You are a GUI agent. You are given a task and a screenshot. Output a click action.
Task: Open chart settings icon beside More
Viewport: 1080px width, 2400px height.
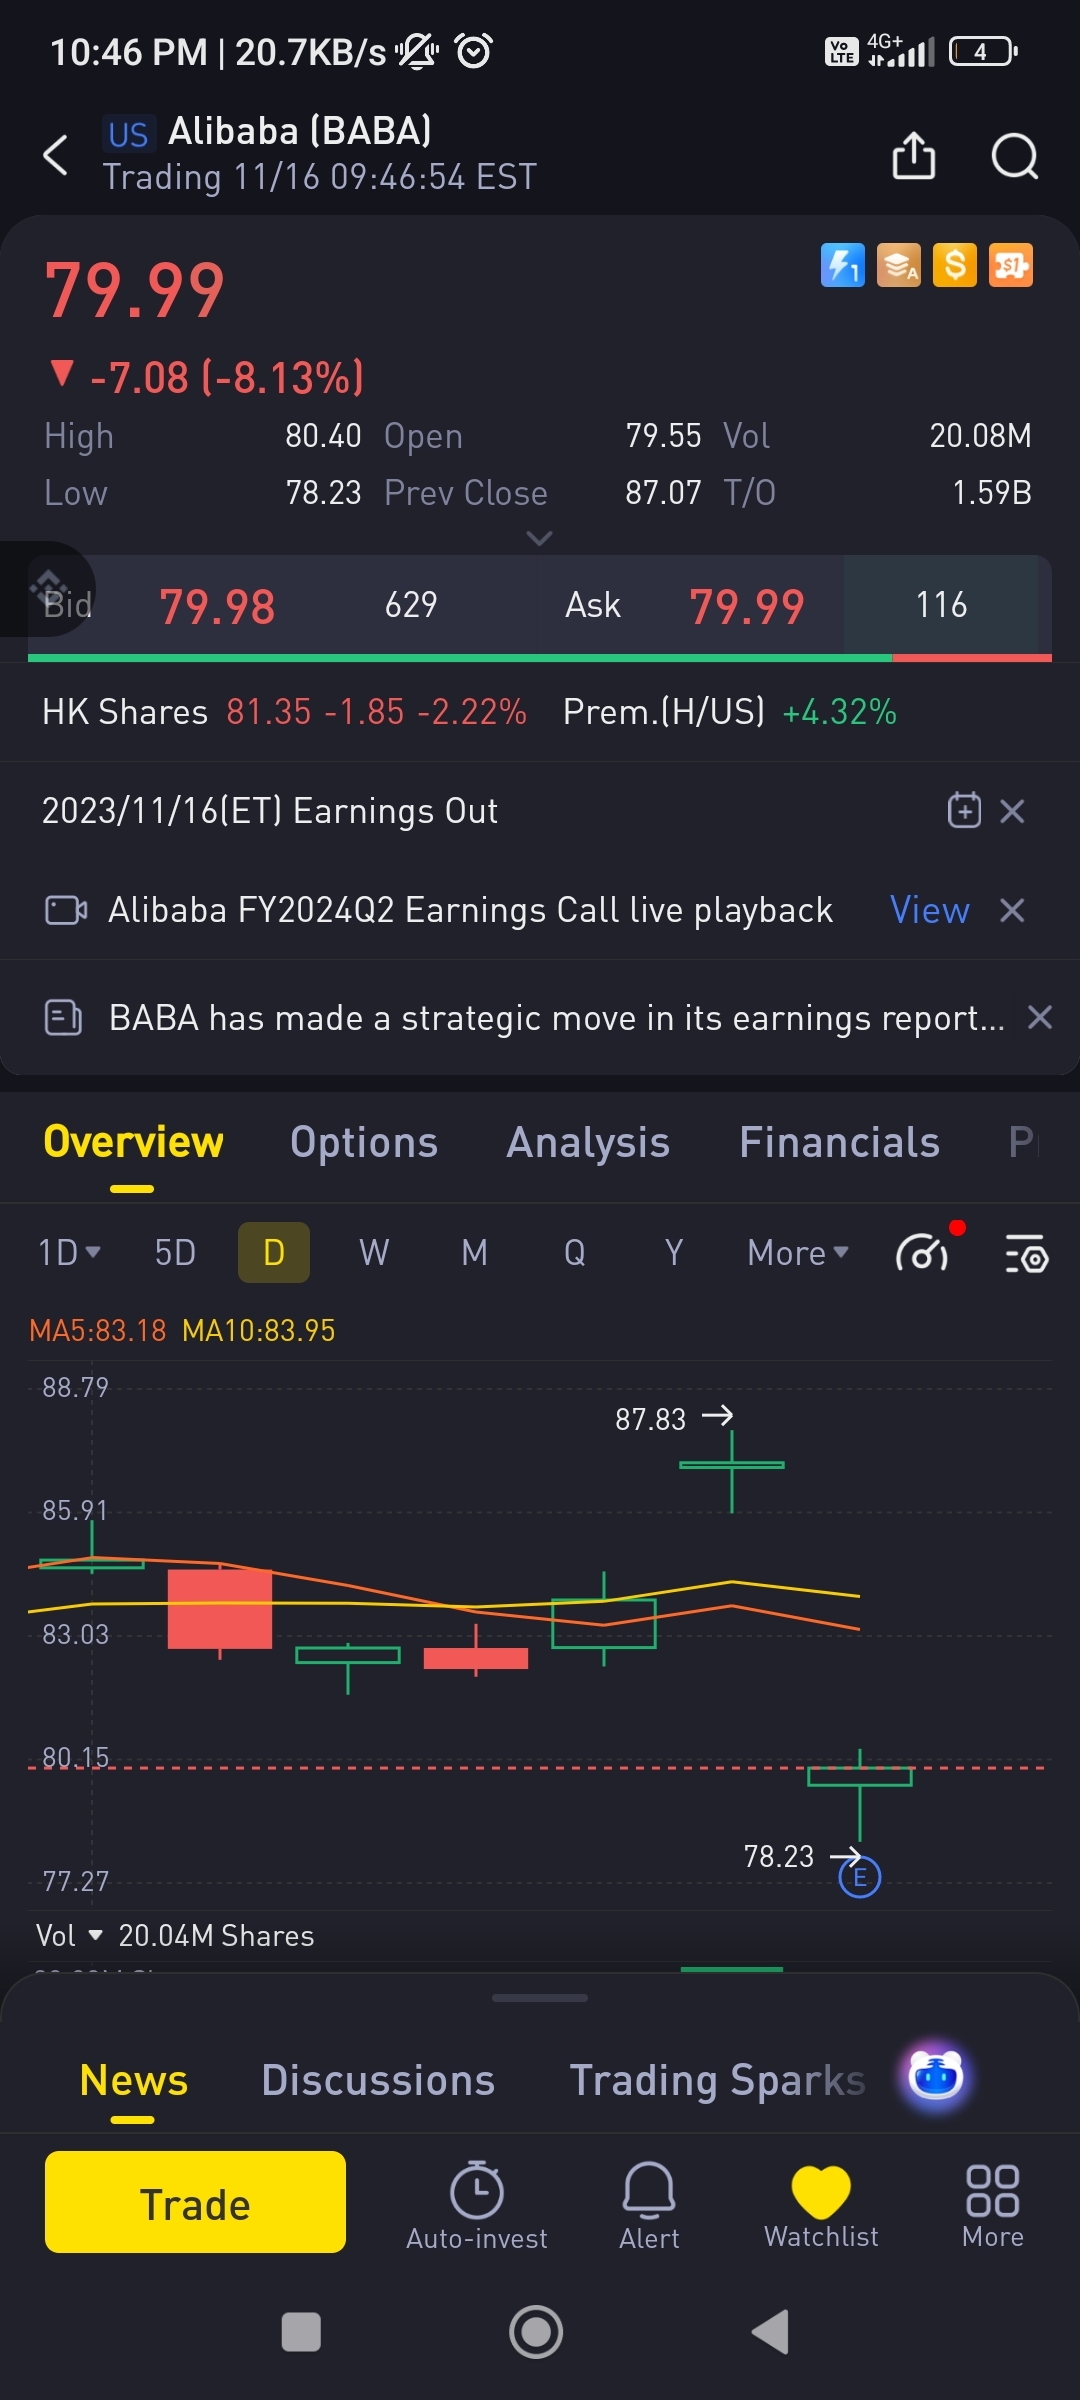click(1026, 1253)
